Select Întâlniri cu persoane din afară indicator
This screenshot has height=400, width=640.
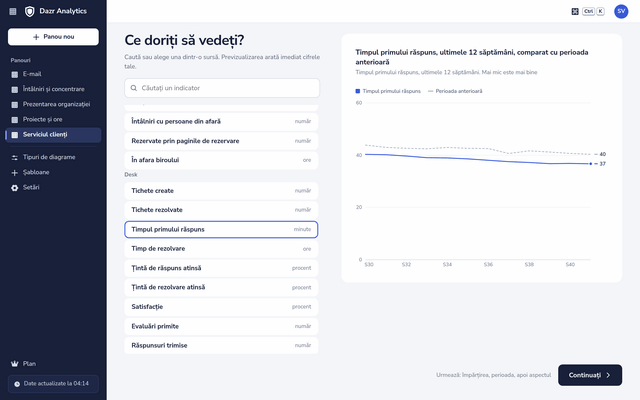click(x=221, y=122)
